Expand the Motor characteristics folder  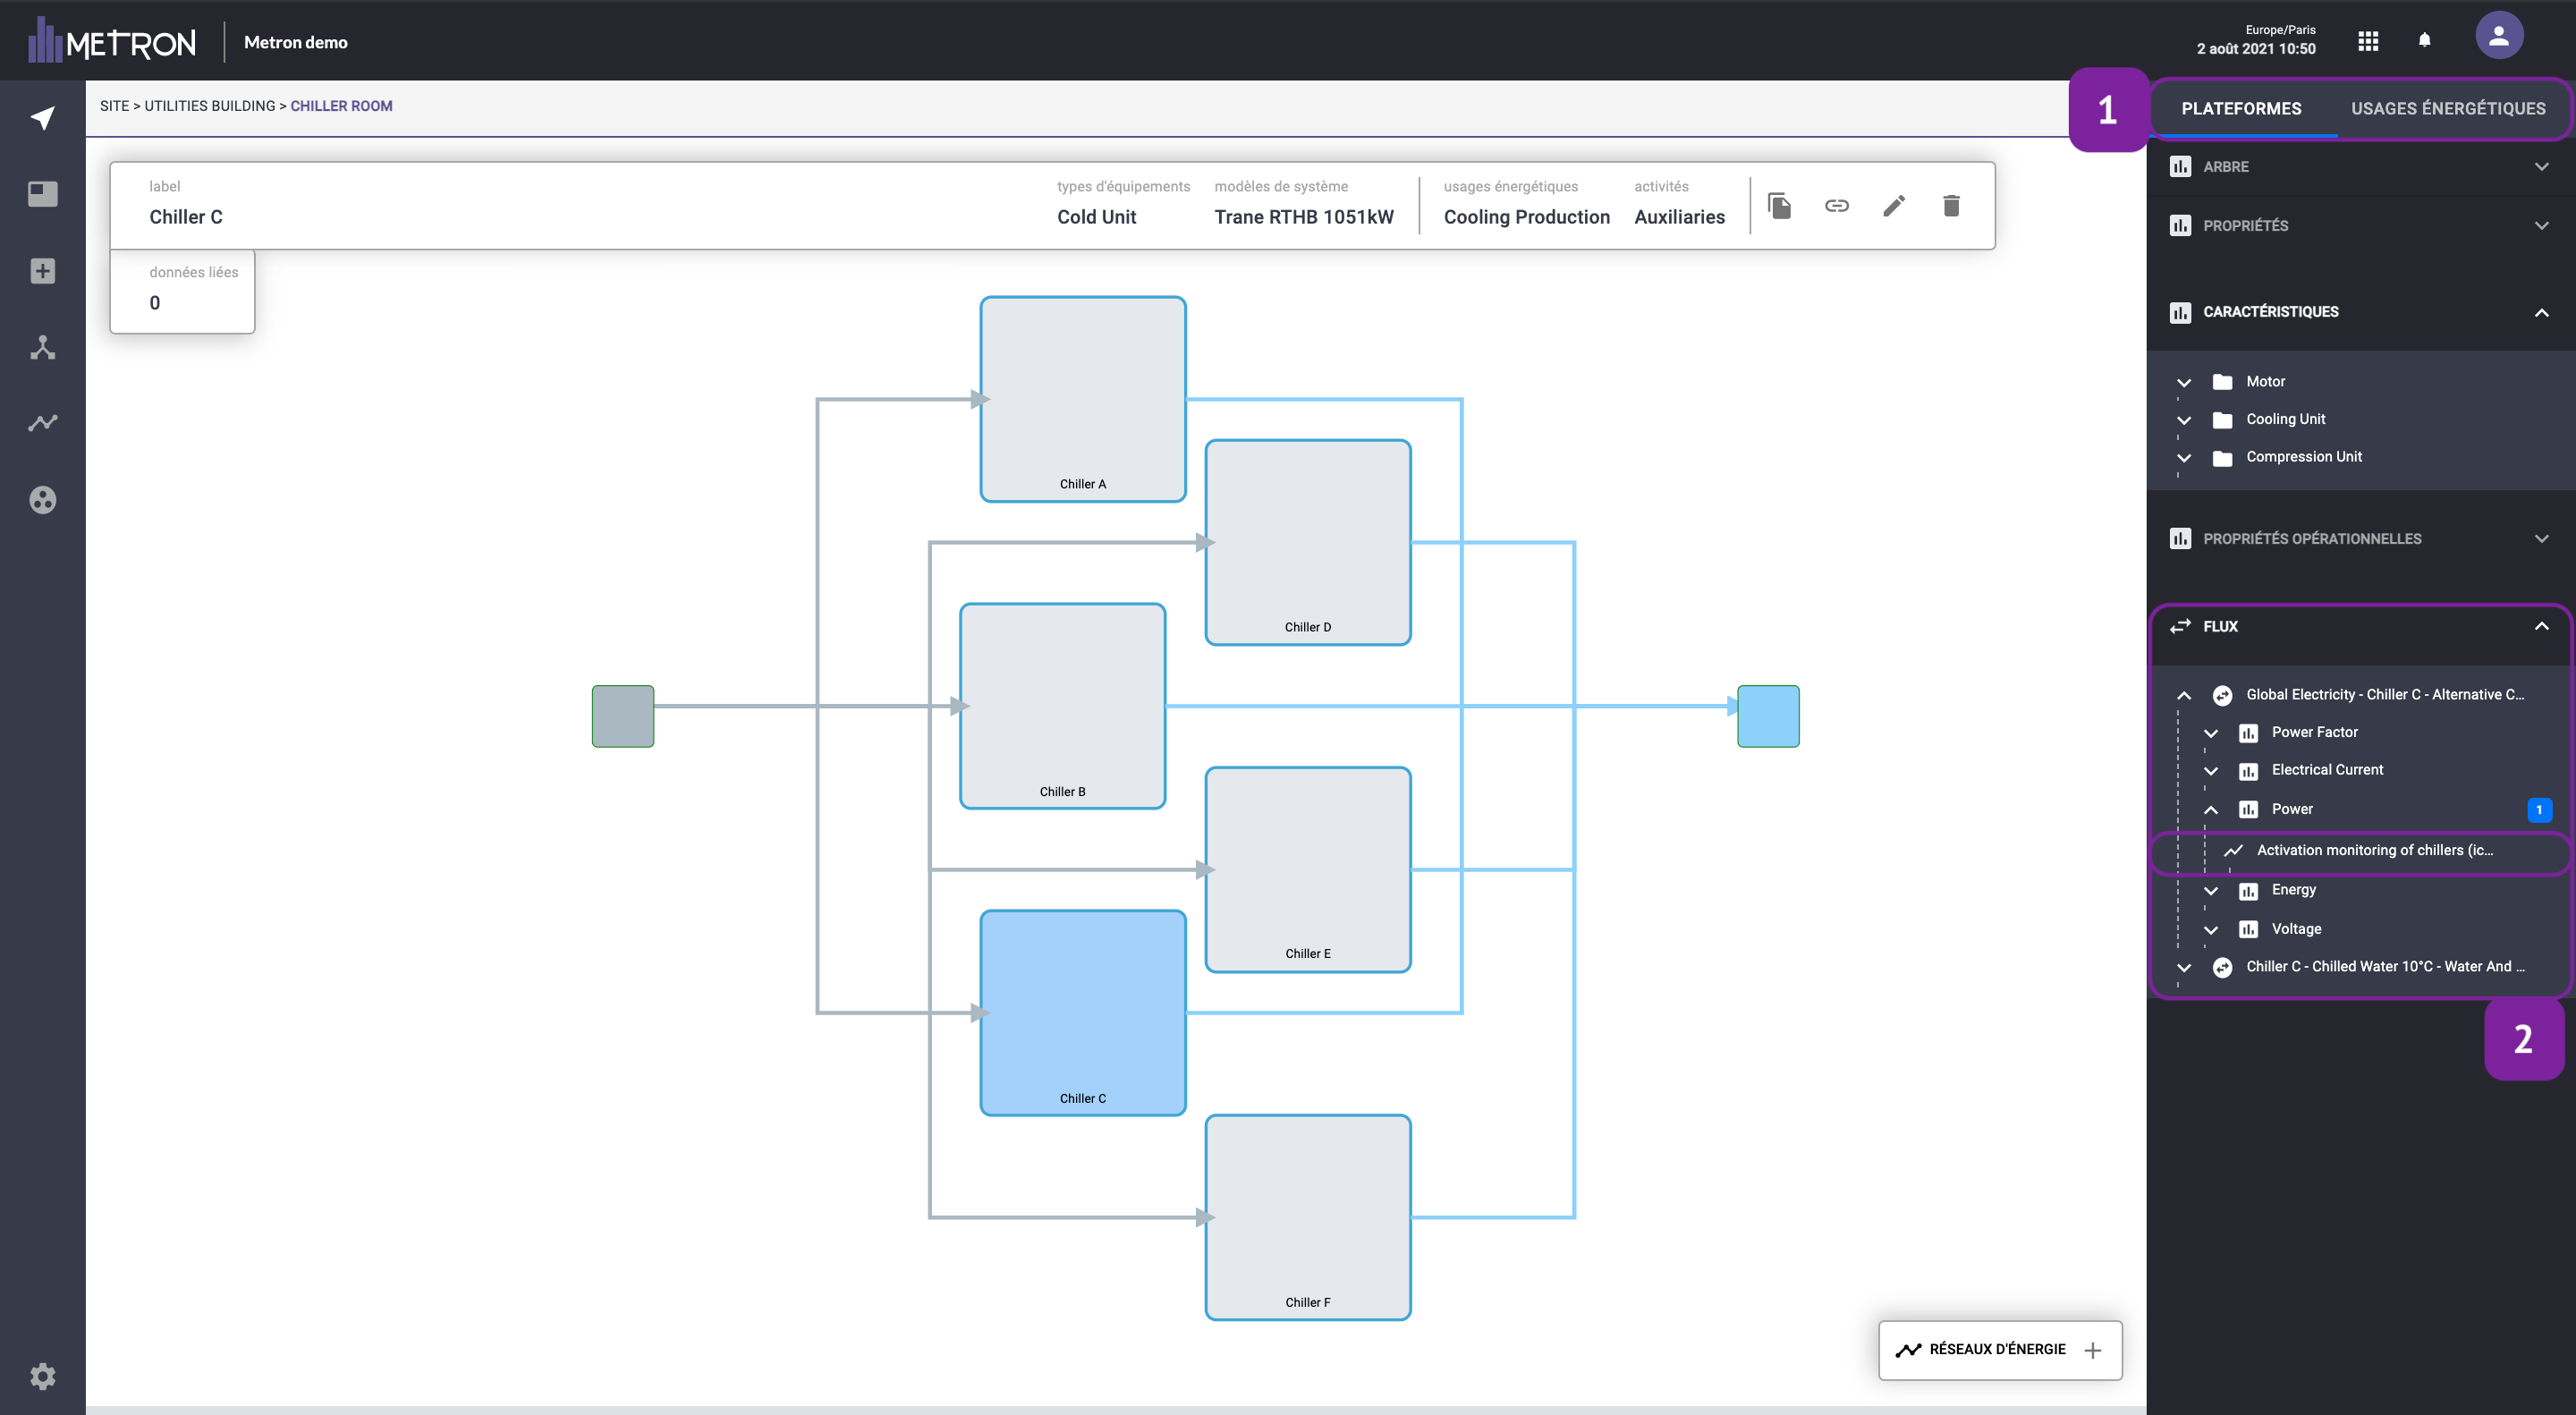tap(2184, 382)
